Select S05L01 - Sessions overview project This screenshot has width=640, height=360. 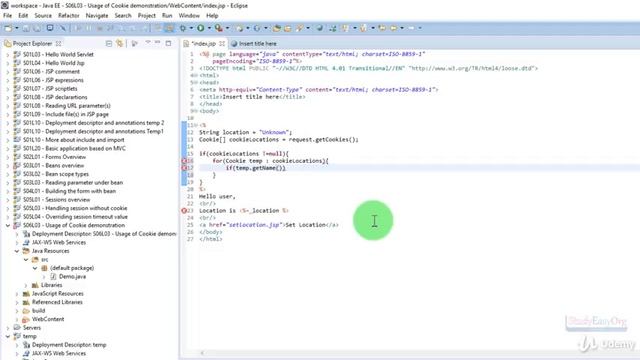pos(56,200)
